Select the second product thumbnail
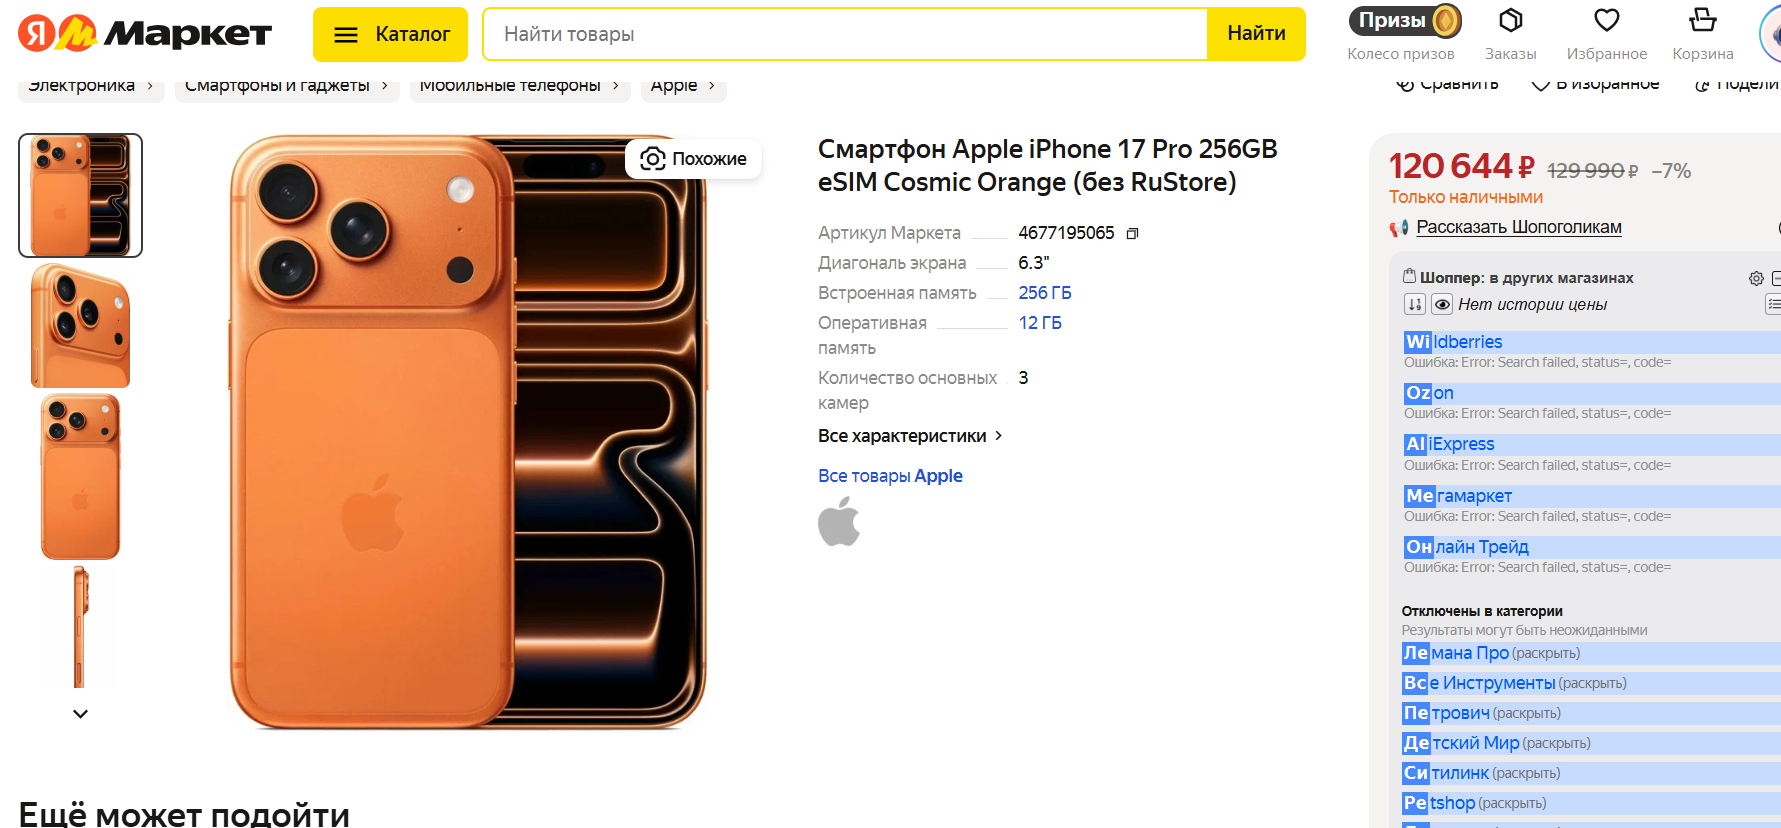Screen dimensions: 1781x828 tap(80, 326)
